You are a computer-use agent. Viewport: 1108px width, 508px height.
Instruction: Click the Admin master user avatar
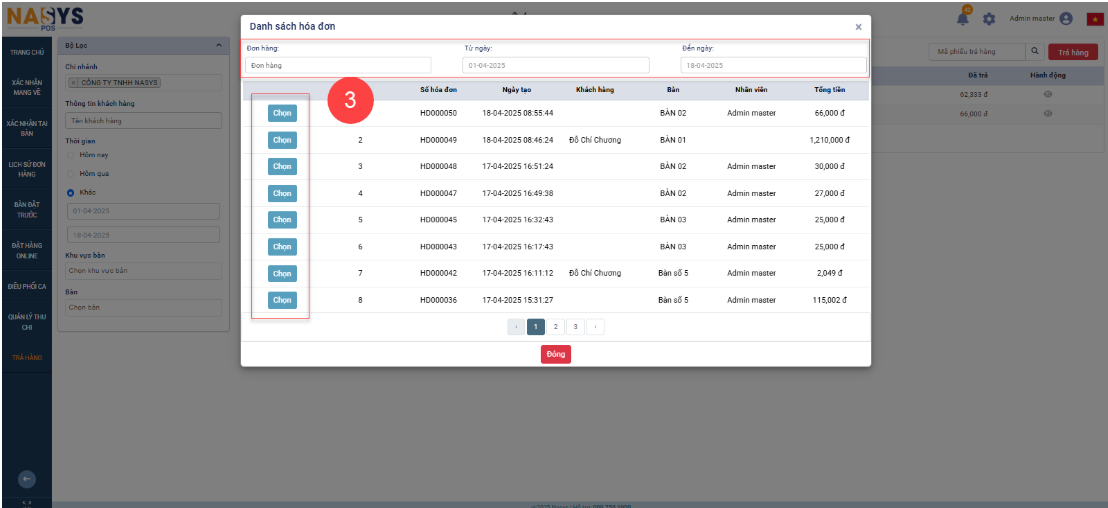(x=1066, y=19)
